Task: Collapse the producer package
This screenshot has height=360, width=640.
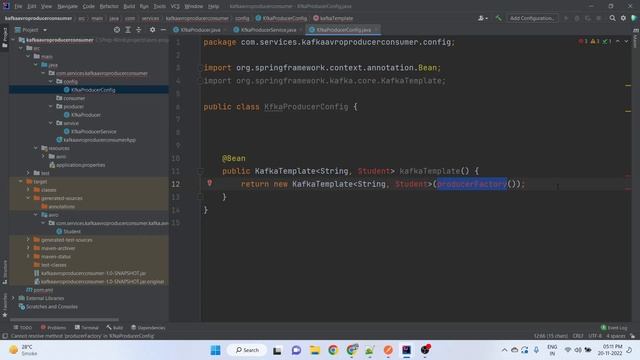Action: click(x=51, y=106)
